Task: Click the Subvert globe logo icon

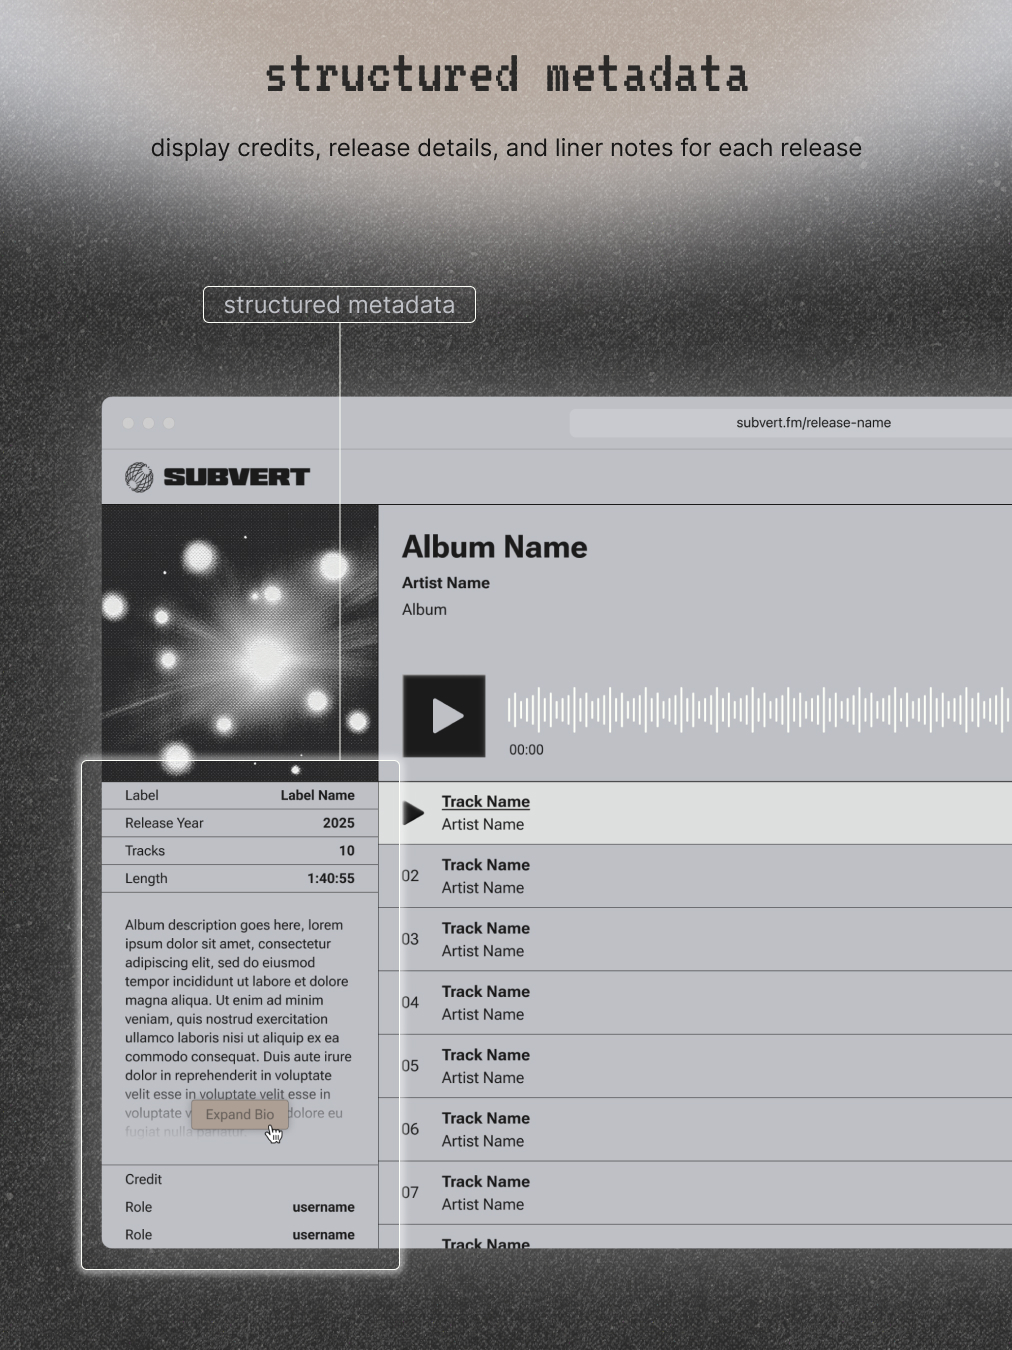Action: (139, 477)
